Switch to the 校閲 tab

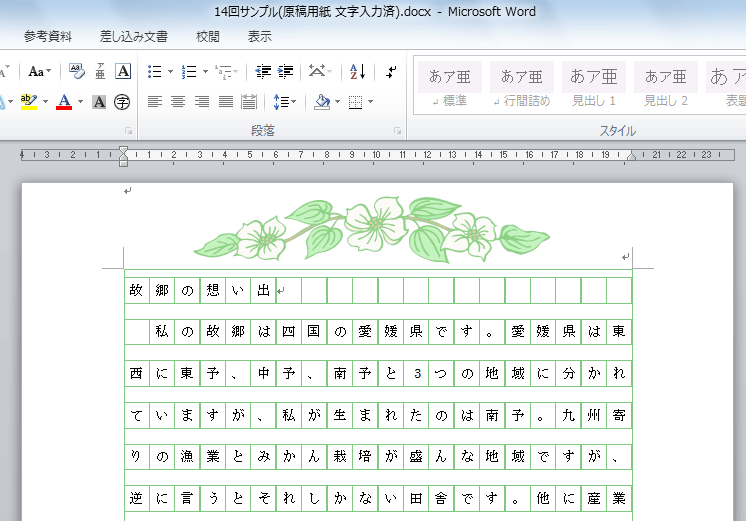208,37
